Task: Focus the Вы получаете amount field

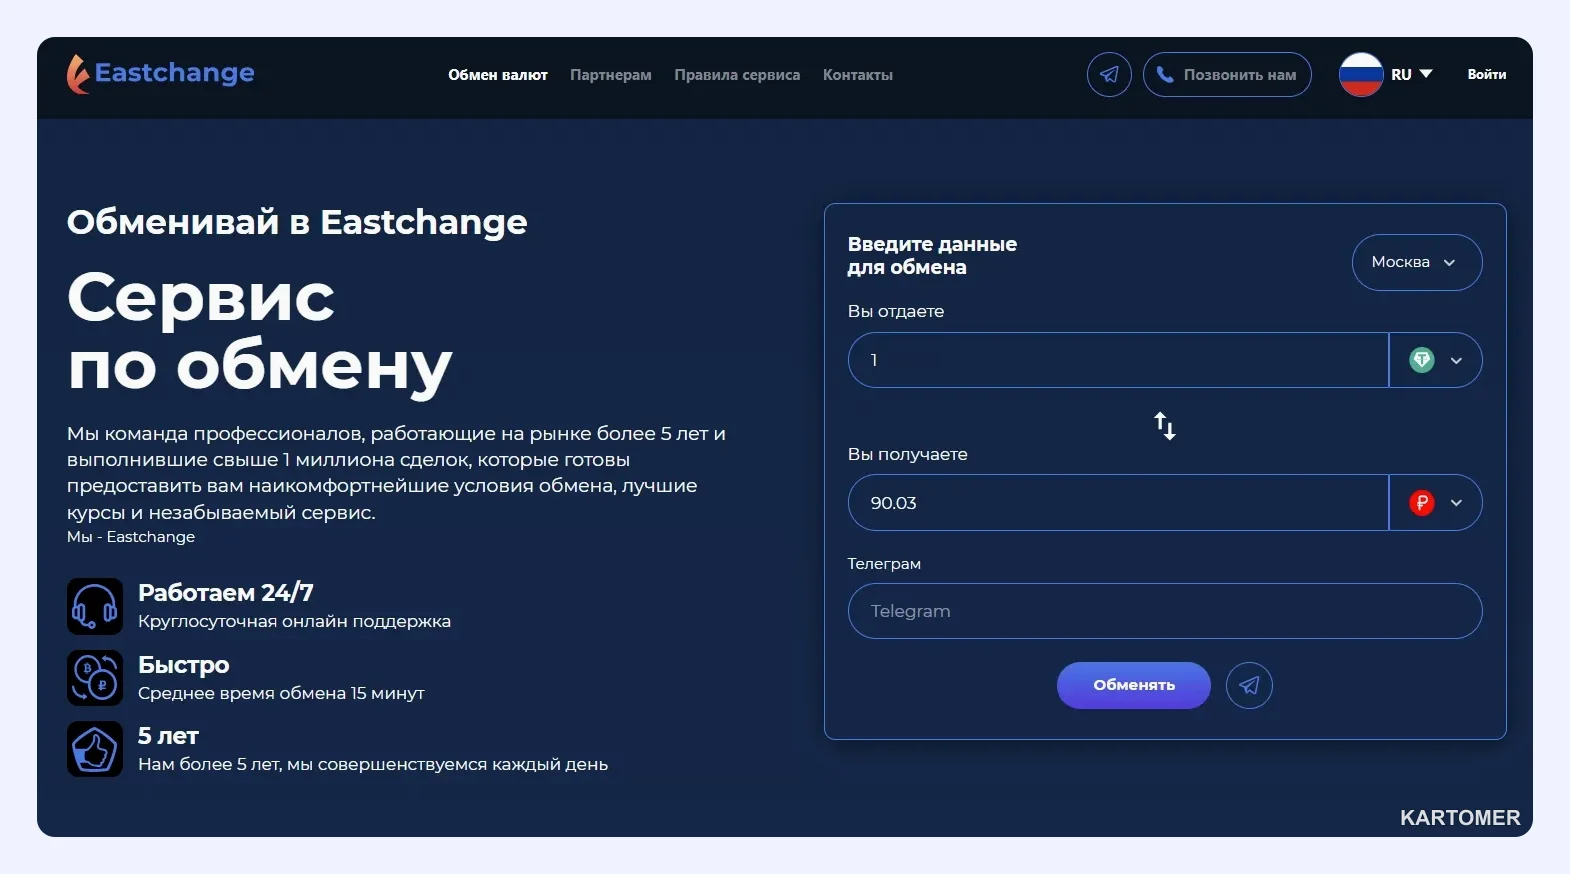Action: (x=1118, y=502)
